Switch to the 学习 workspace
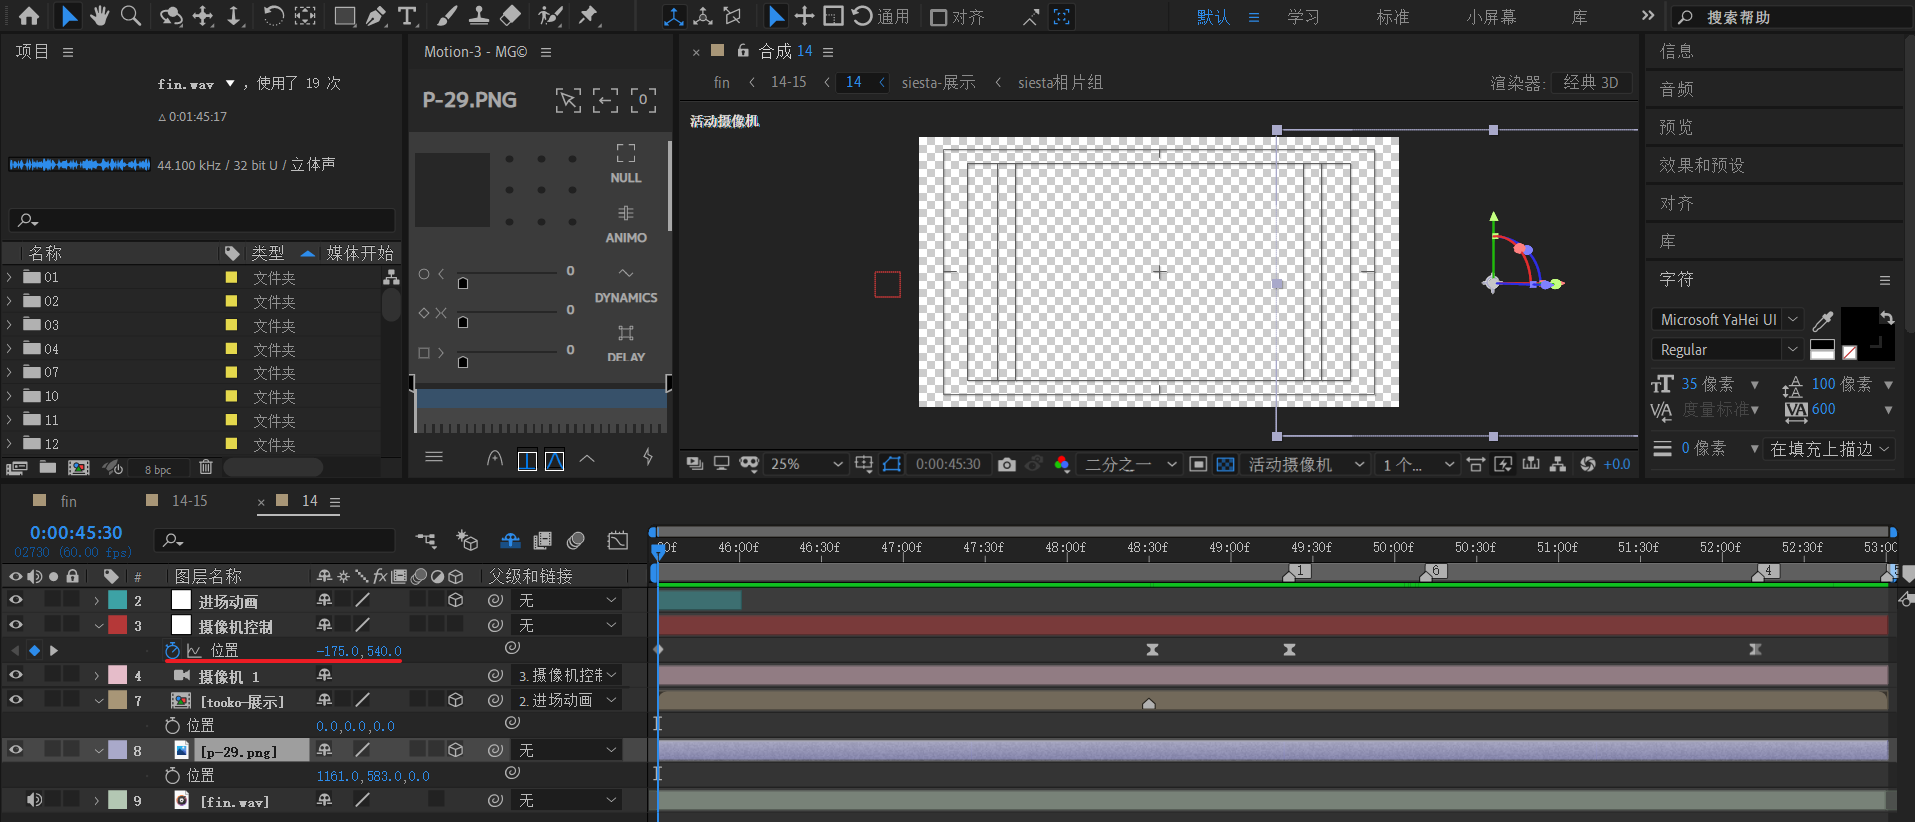Screen dimensions: 1915x822 (x=1303, y=17)
